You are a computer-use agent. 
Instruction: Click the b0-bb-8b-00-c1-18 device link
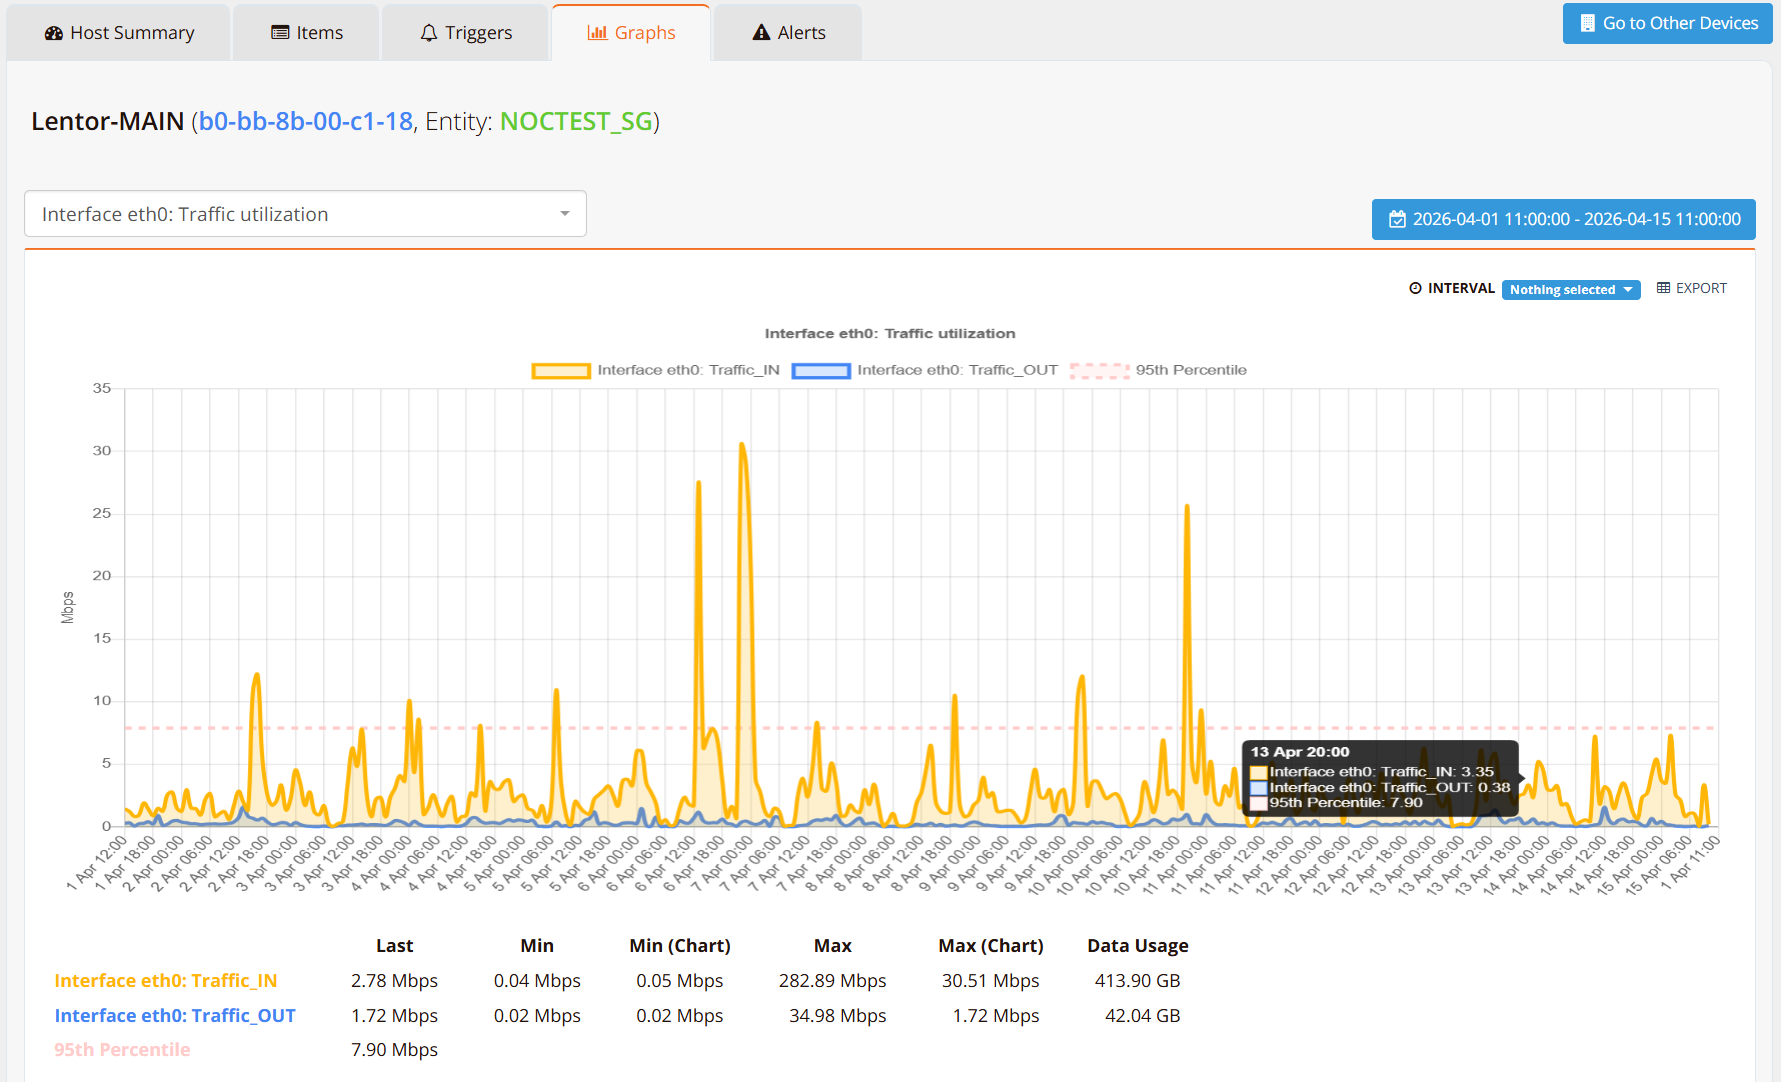(x=306, y=121)
